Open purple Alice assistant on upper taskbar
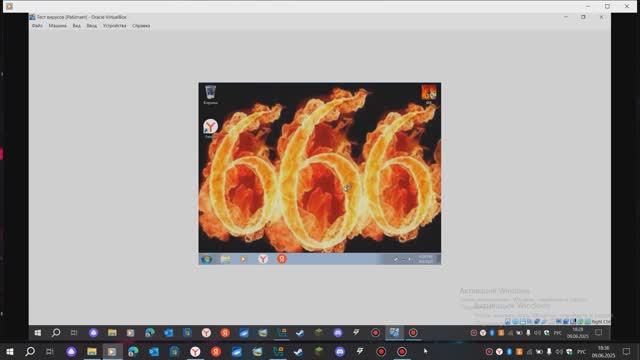This screenshot has width=640, height=360. [93, 333]
